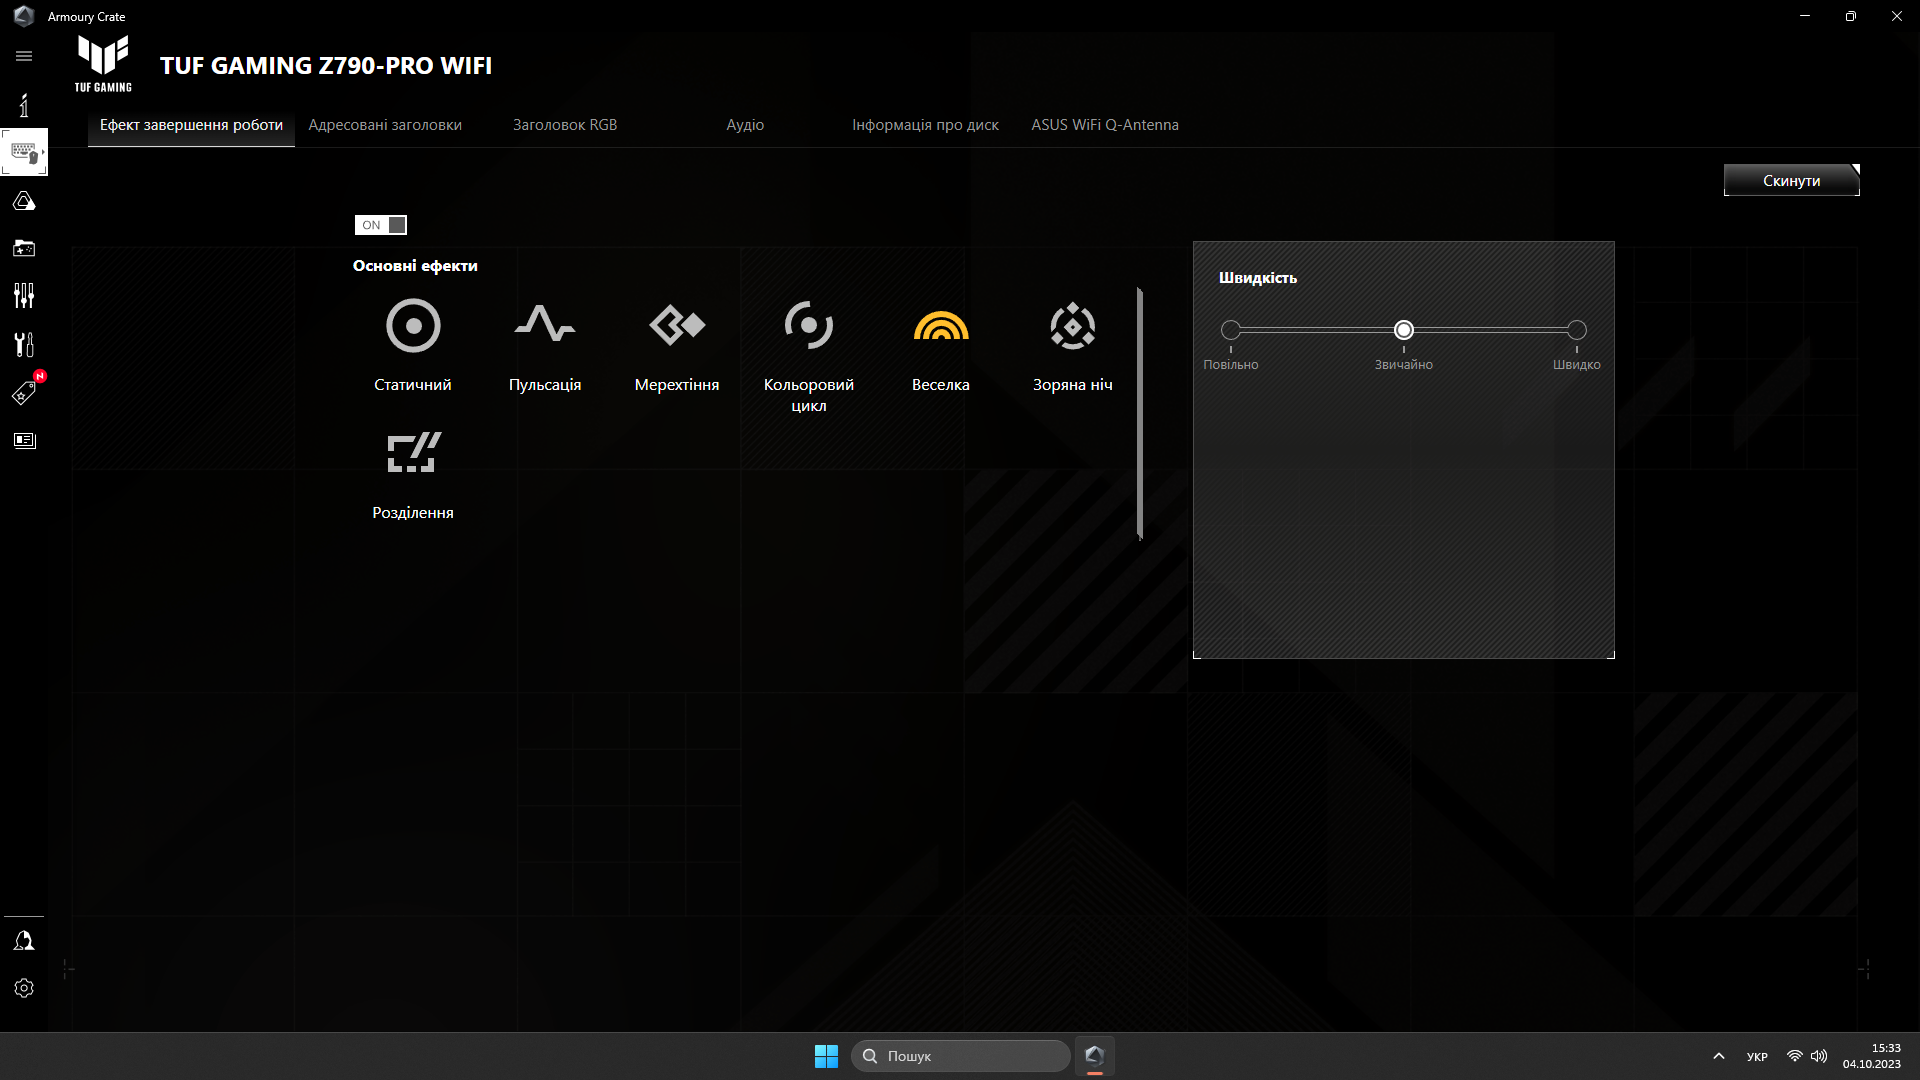Set speed slider to Звичайно point
The height and width of the screenshot is (1080, 1920).
pyautogui.click(x=1404, y=330)
